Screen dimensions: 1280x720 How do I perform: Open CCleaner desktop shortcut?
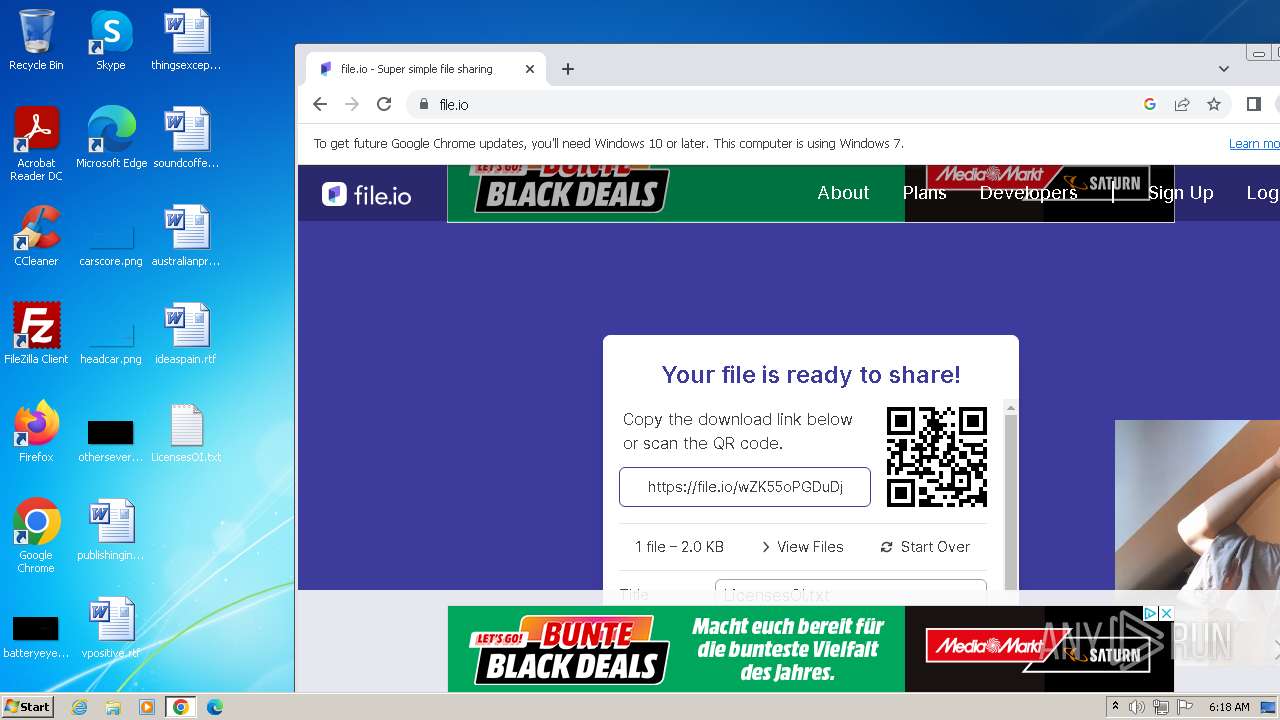click(x=36, y=236)
